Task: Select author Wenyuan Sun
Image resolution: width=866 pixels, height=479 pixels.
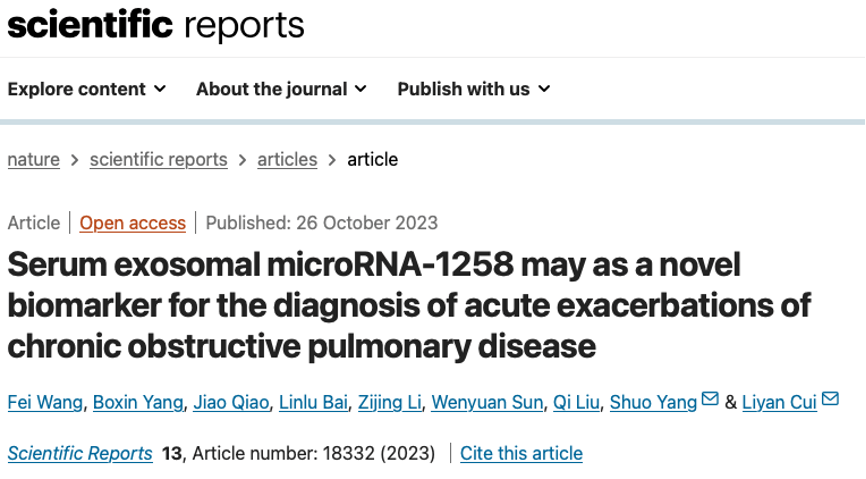Action: pos(487,402)
